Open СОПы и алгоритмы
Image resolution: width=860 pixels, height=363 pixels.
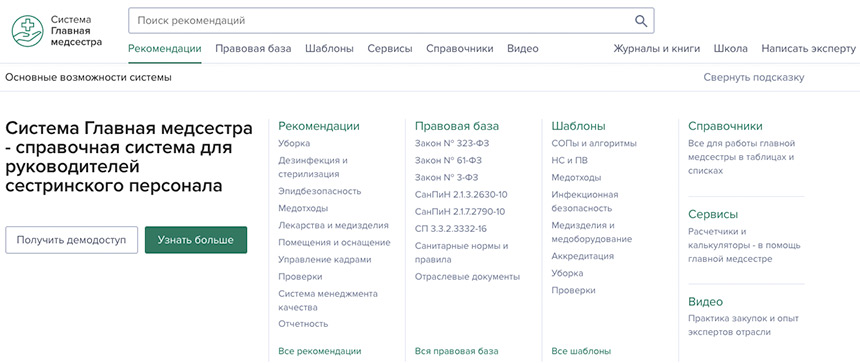pos(594,143)
